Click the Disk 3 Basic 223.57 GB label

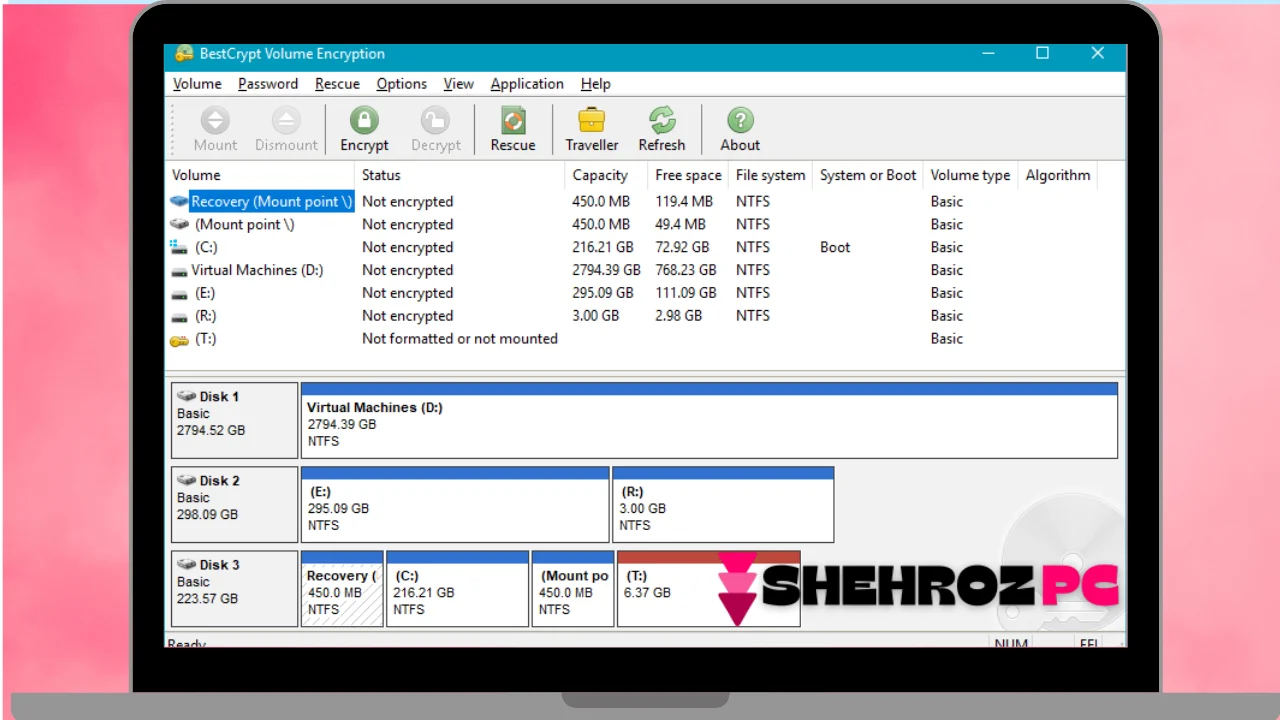point(234,588)
